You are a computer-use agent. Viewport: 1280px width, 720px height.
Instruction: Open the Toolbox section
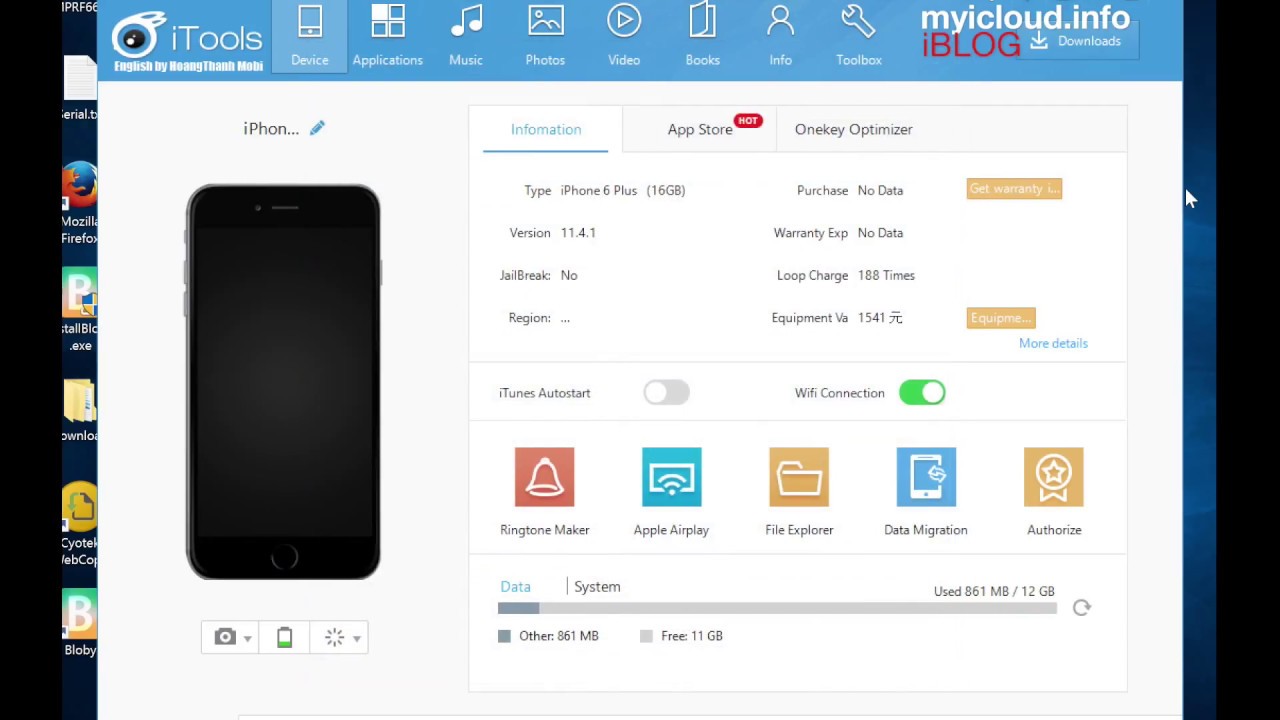[859, 37]
